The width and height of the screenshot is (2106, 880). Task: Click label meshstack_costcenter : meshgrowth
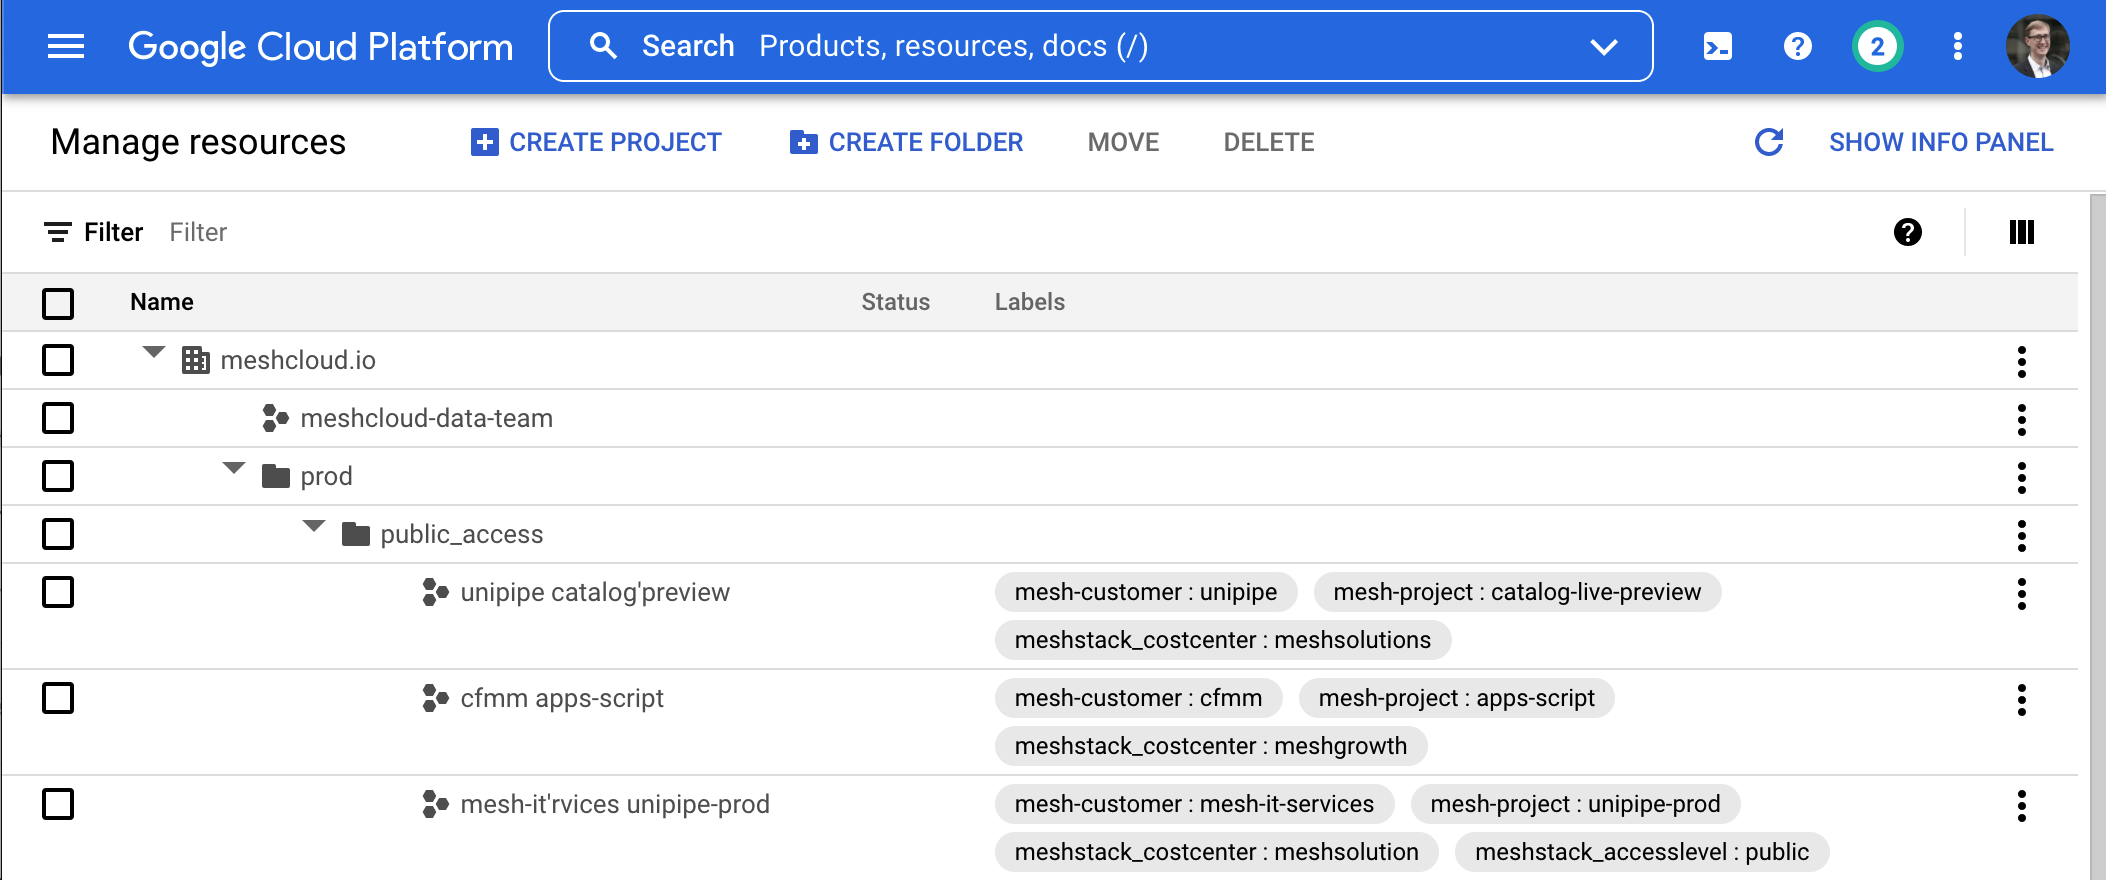(1211, 746)
